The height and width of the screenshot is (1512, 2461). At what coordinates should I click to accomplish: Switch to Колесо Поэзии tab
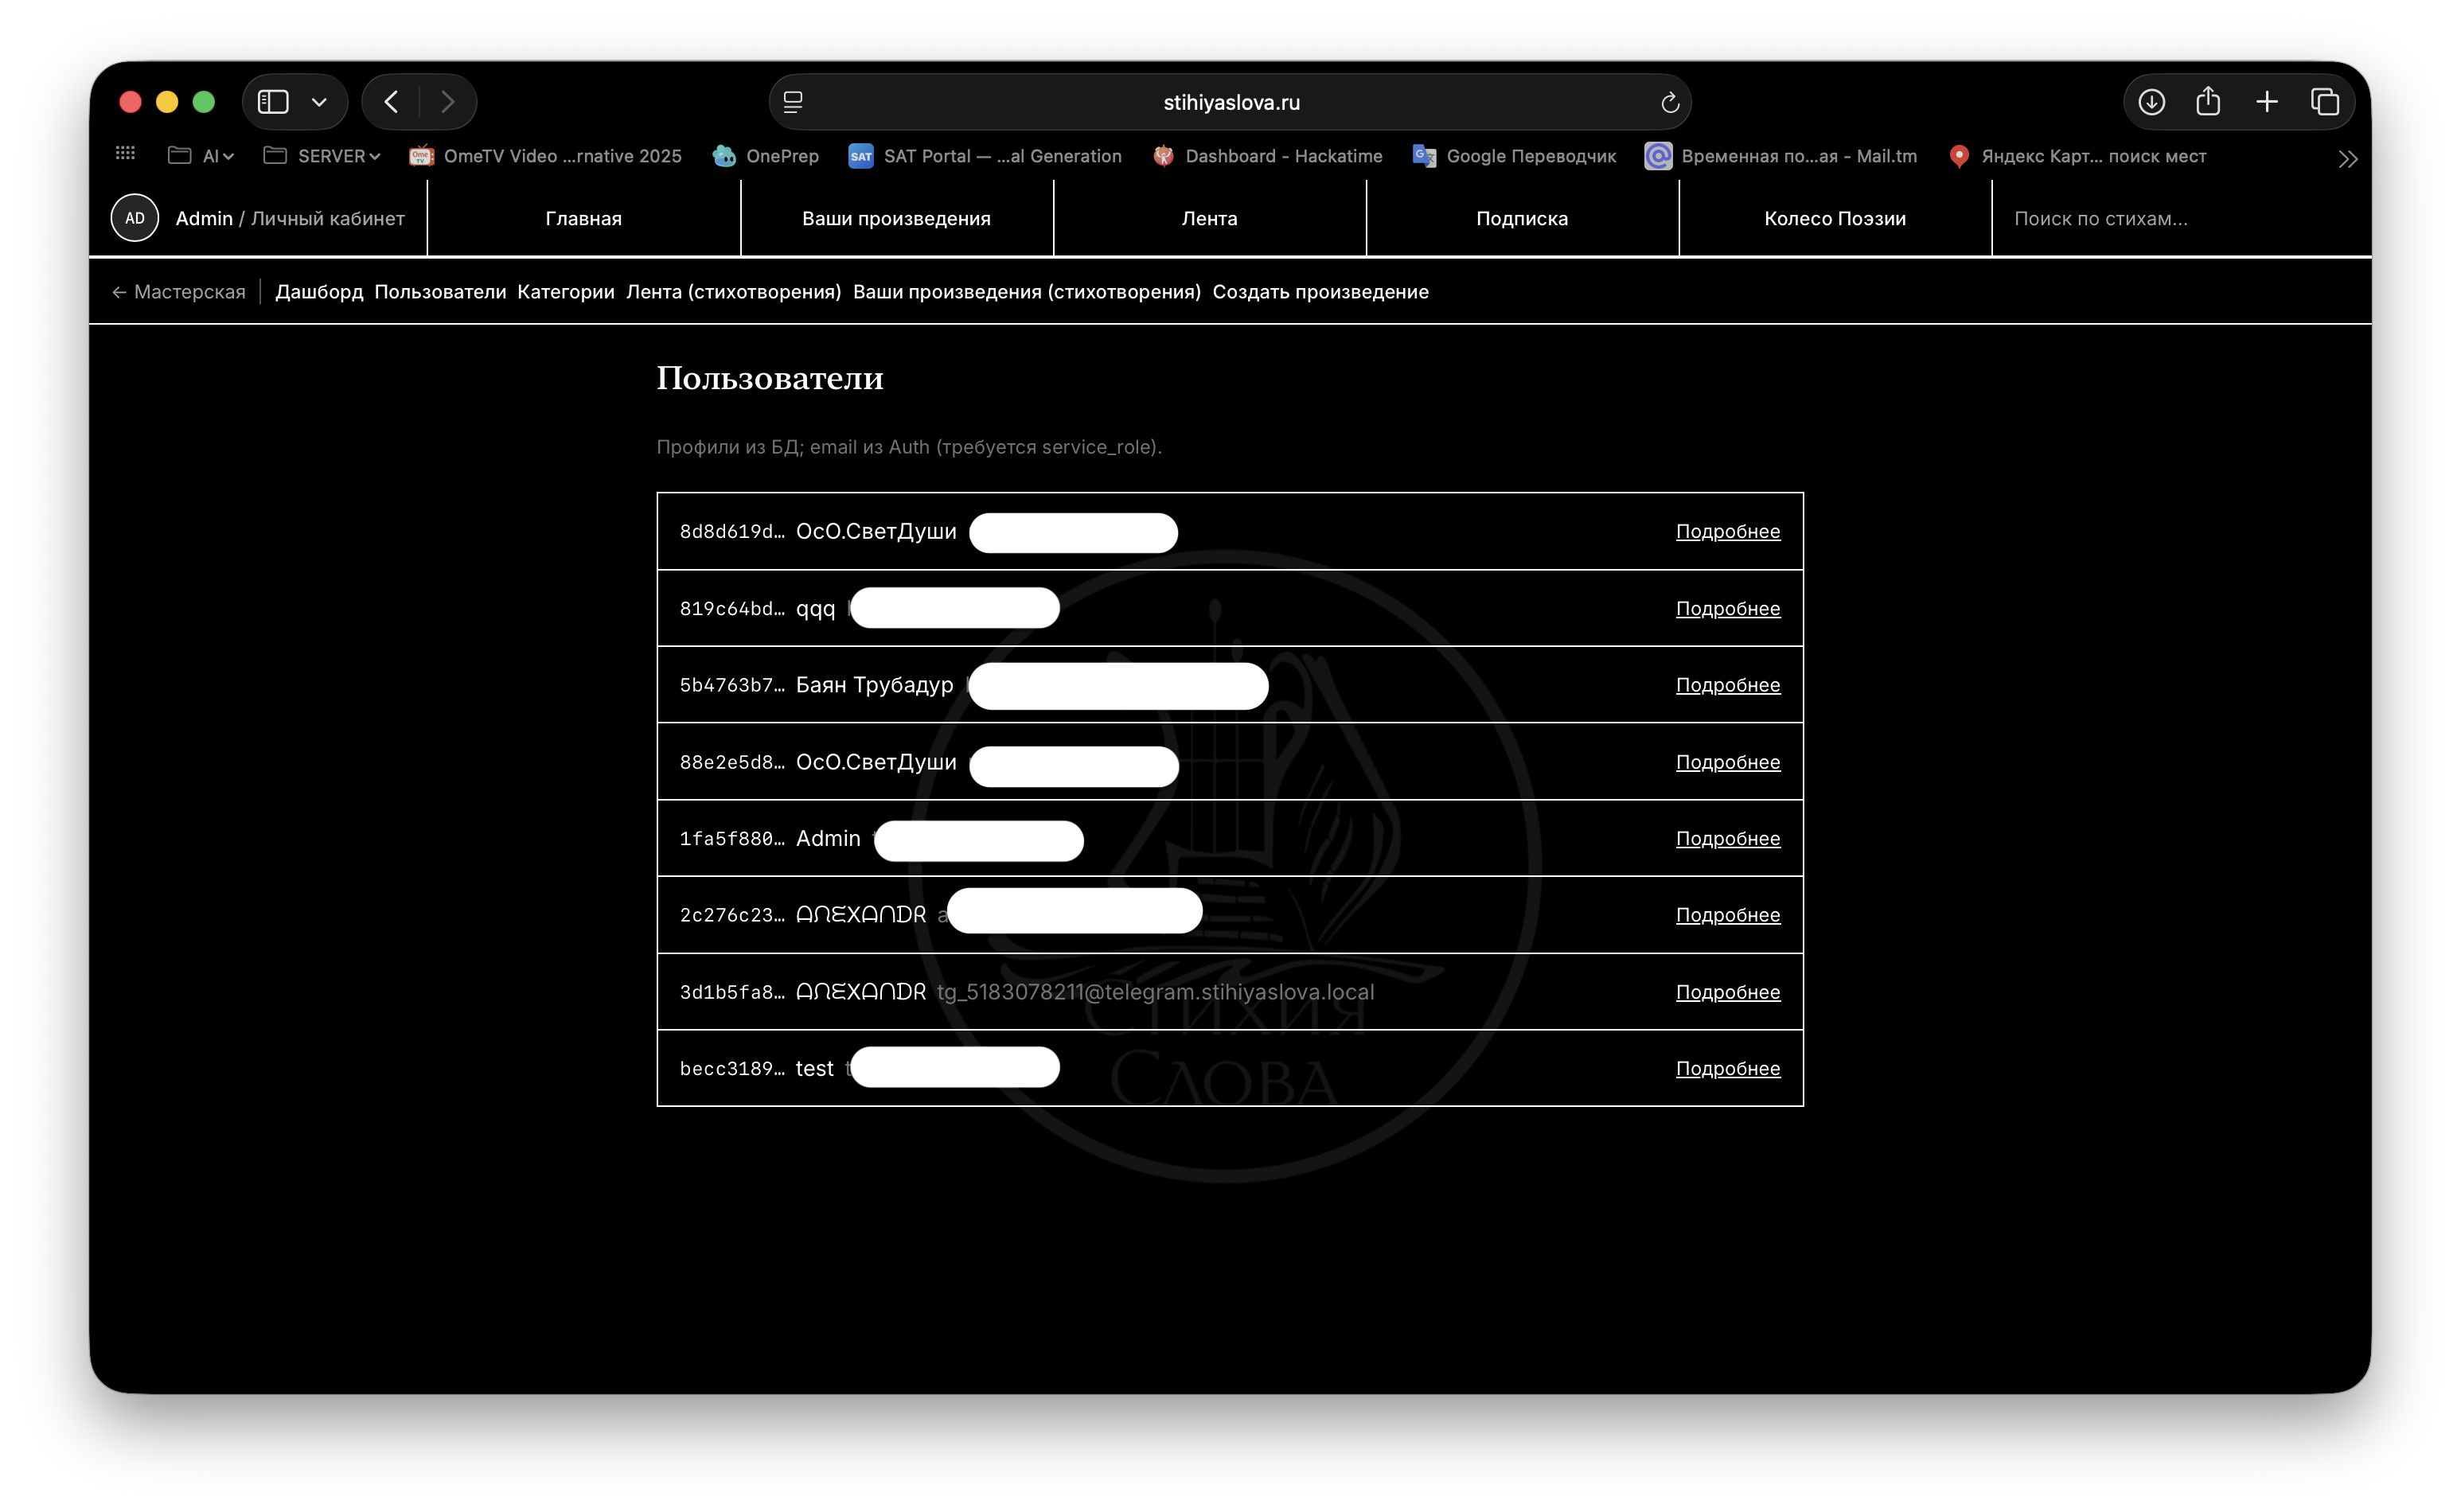(x=1834, y=218)
